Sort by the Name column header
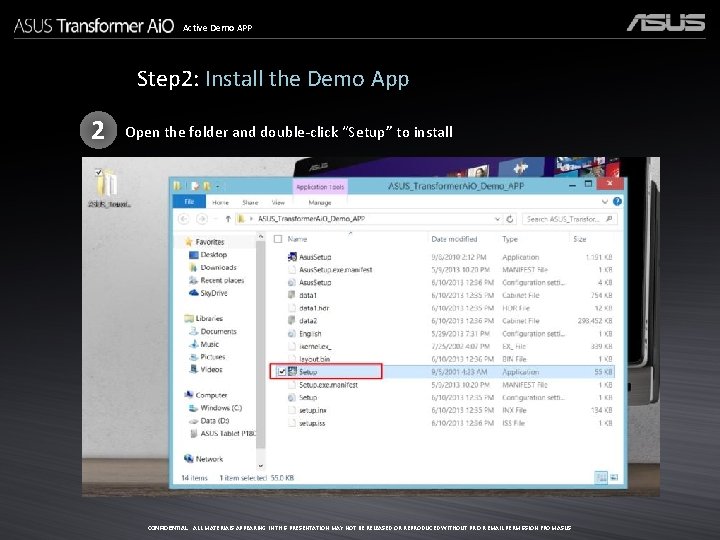 click(297, 239)
